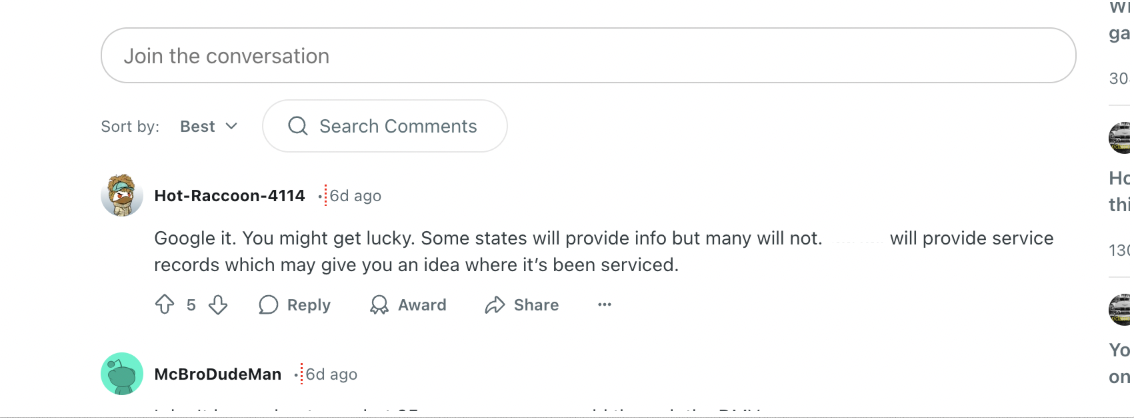Open the top sidebar post thumbnail on right

tap(1121, 138)
